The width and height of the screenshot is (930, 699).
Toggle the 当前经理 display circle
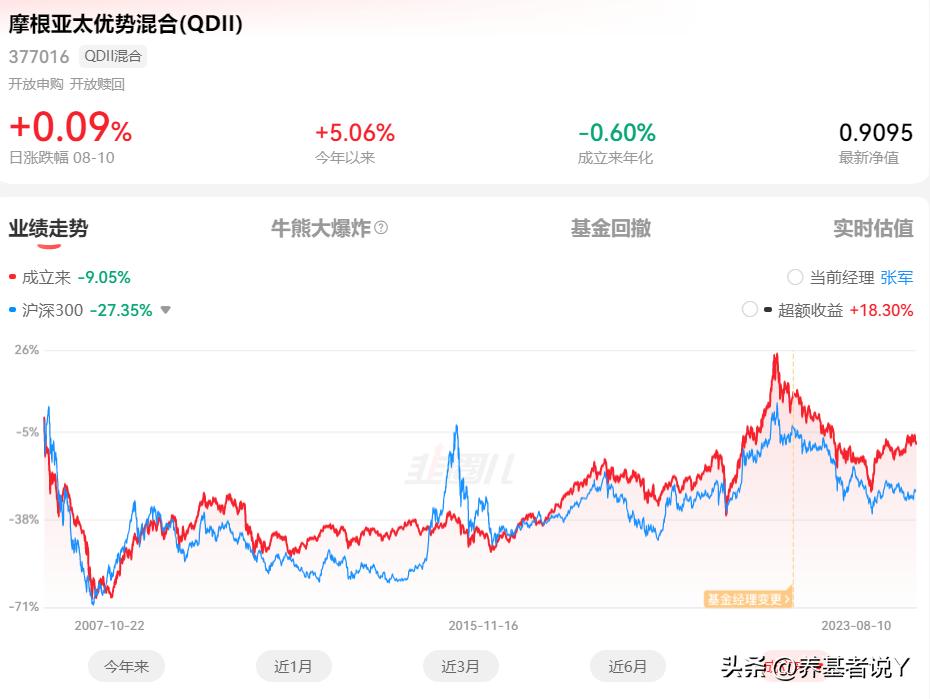point(794,277)
